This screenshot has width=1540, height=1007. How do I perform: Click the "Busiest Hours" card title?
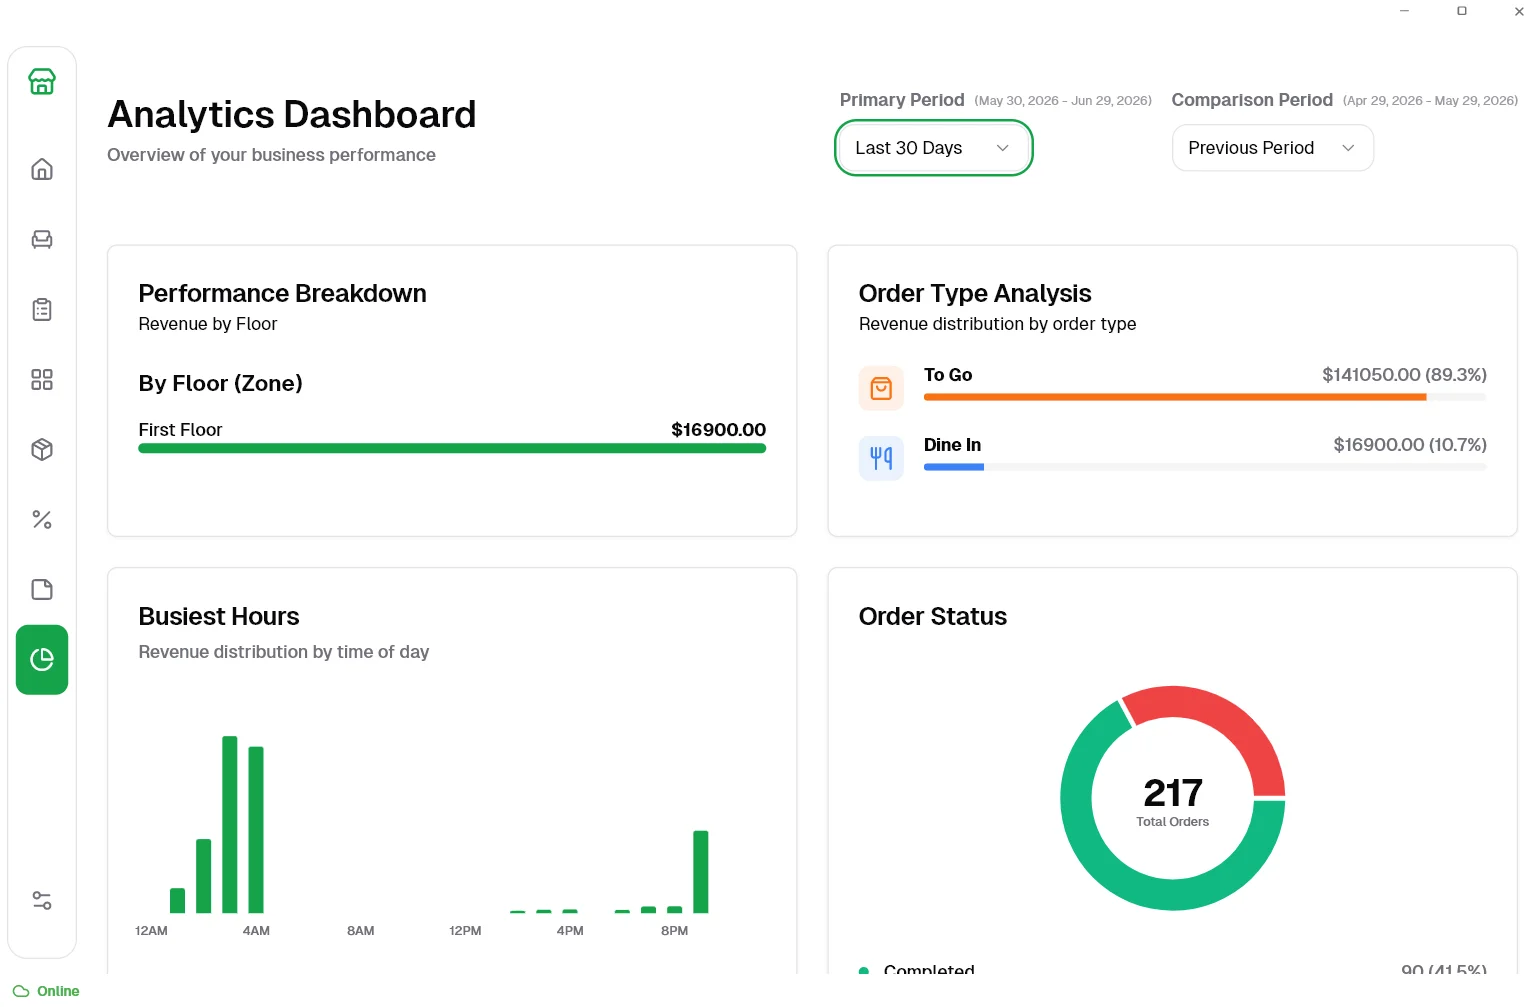pos(219,616)
